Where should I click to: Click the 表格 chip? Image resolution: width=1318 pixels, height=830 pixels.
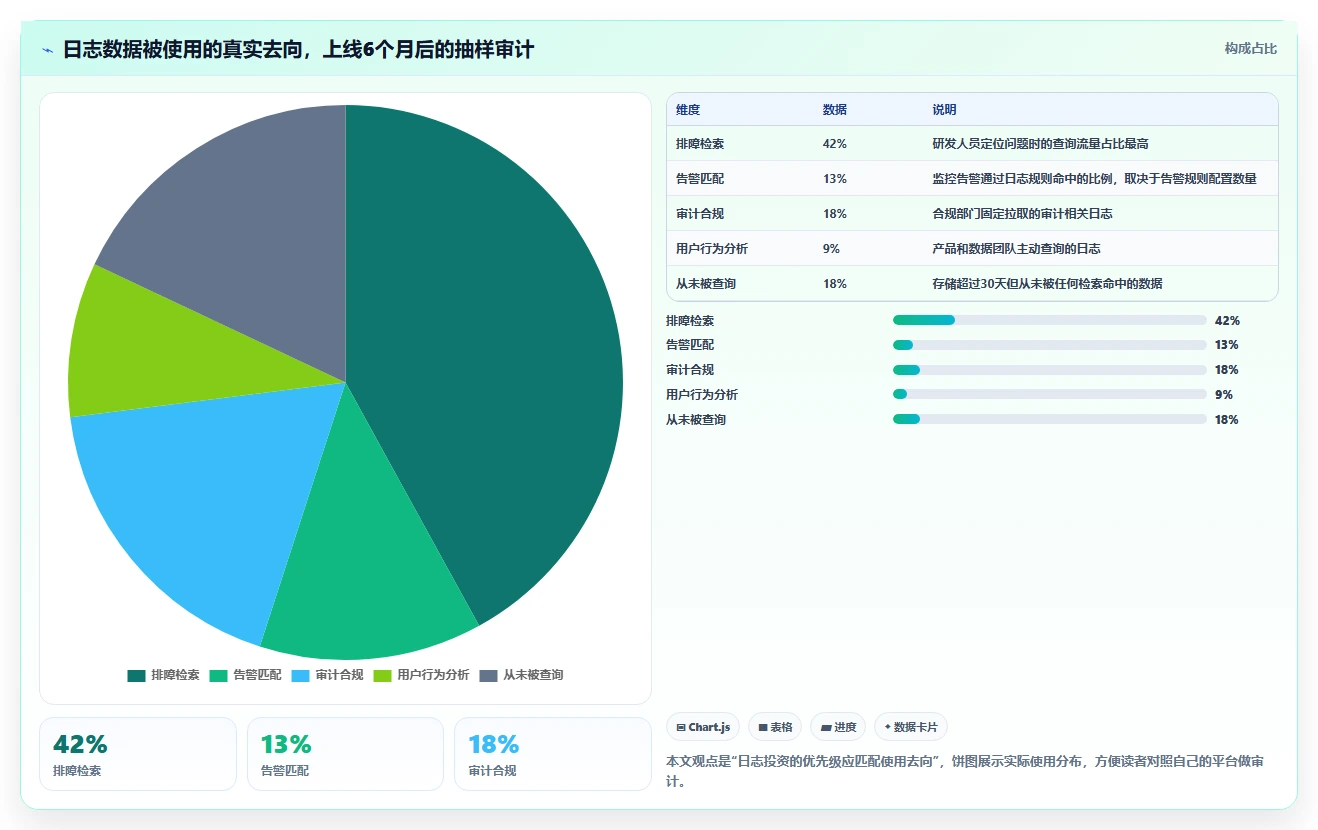[x=775, y=727]
